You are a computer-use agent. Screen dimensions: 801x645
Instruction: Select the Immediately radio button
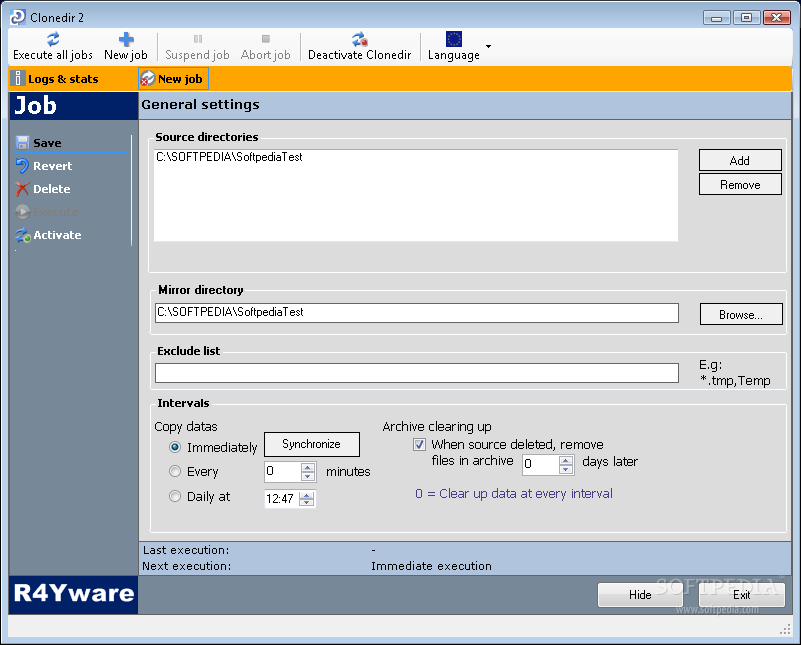pos(175,447)
